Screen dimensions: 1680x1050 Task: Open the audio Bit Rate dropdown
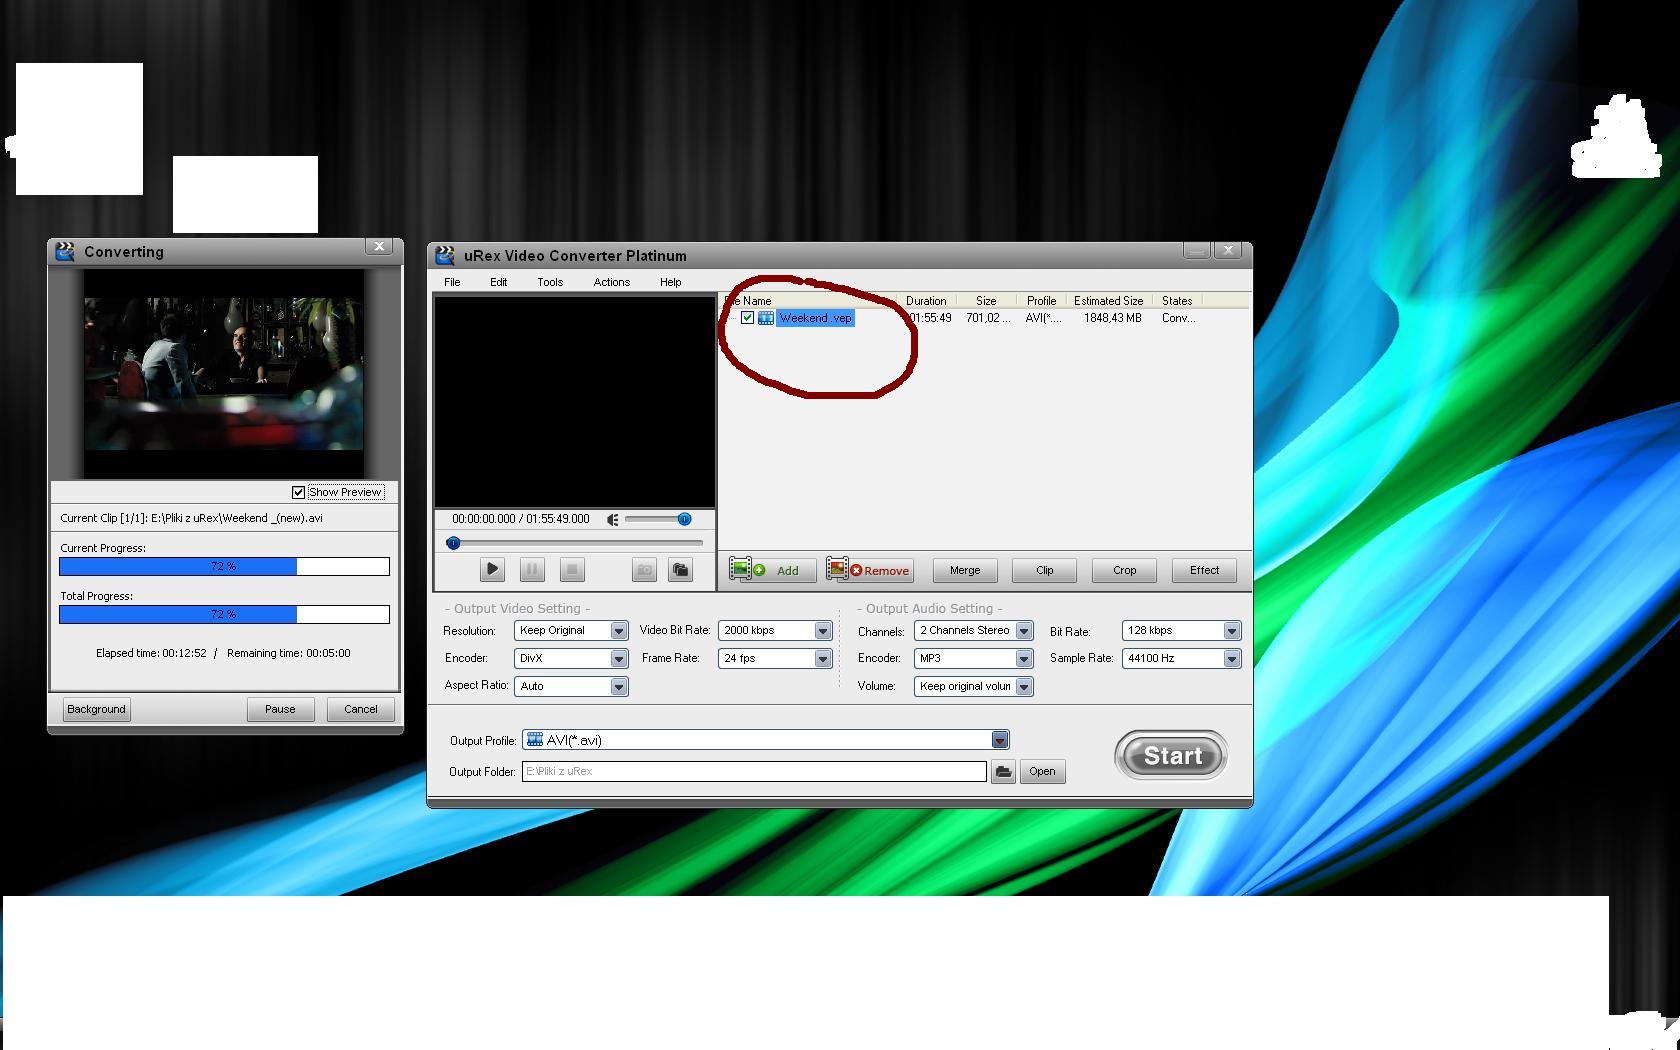point(1231,630)
